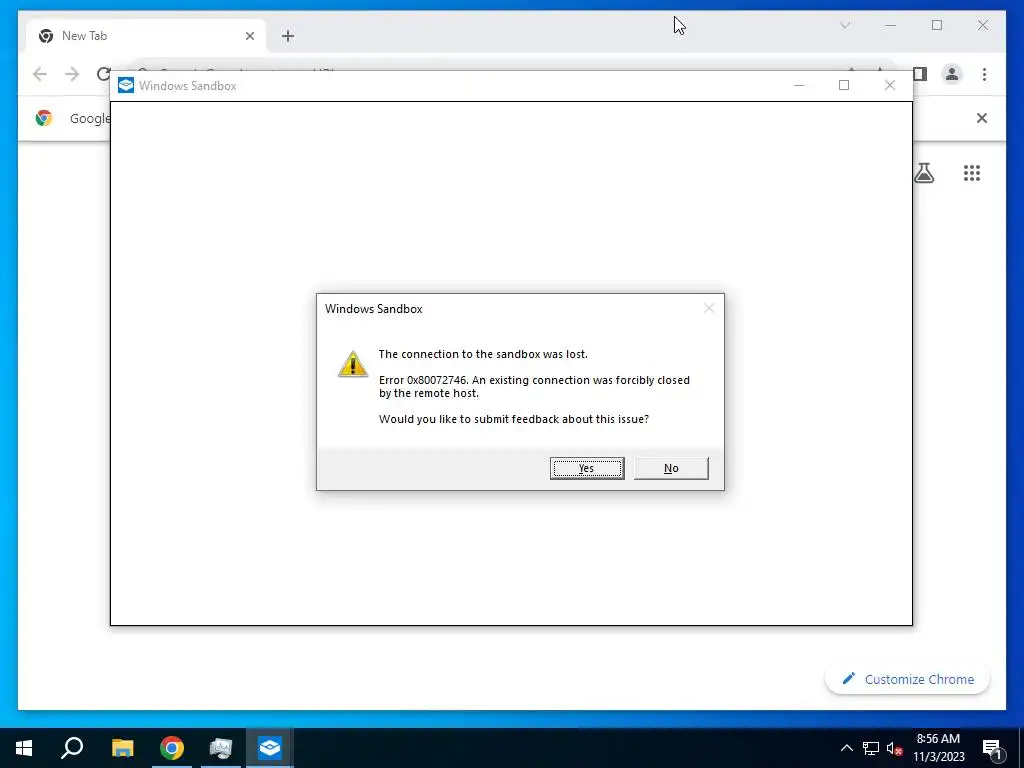Open the Windows Start menu
This screenshot has height=768, width=1024.
[x=24, y=748]
